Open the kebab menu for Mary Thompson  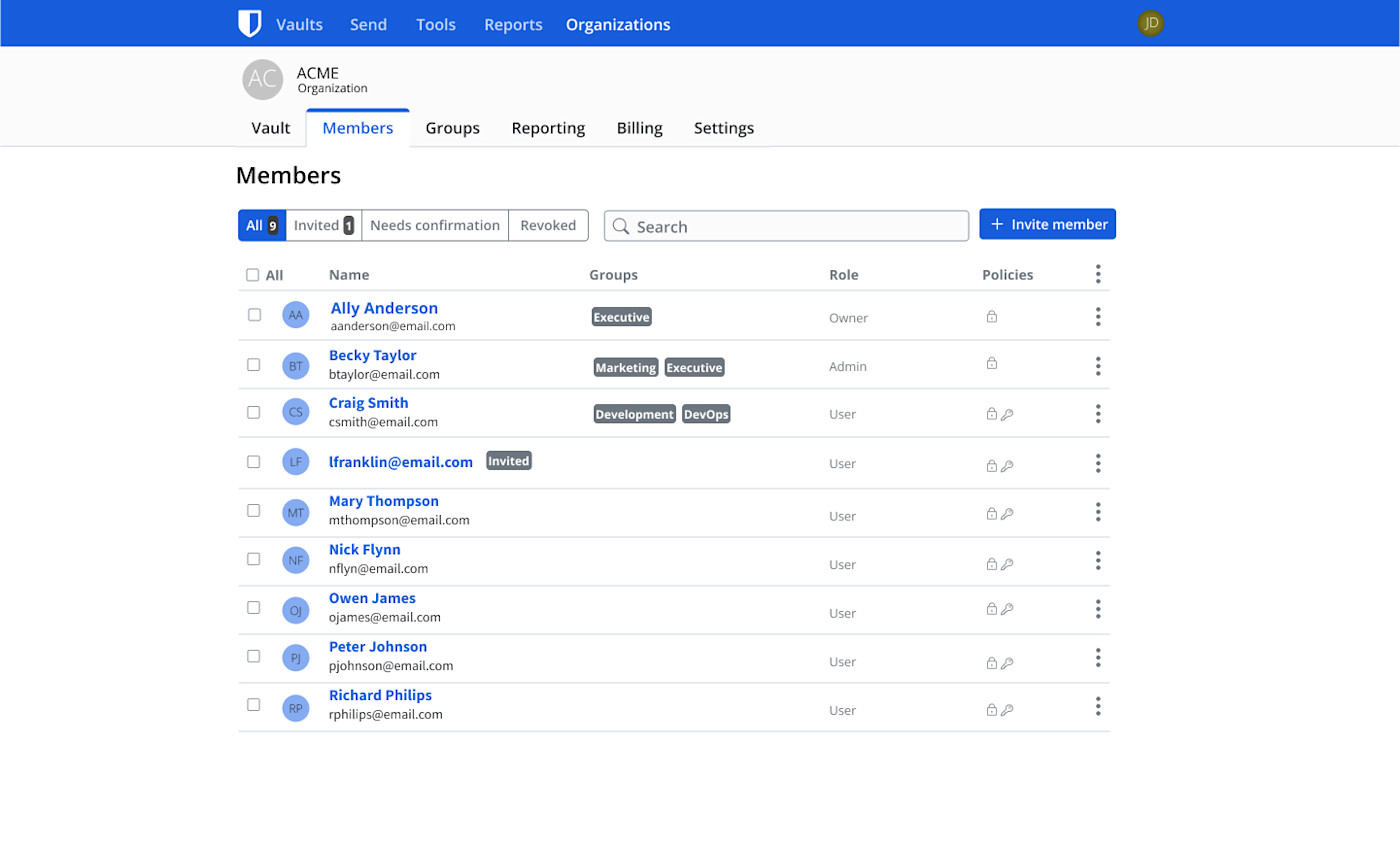tap(1098, 512)
